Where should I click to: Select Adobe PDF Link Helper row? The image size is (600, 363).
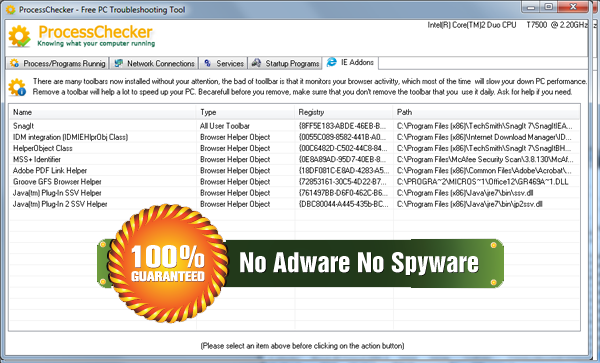pyautogui.click(x=294, y=170)
